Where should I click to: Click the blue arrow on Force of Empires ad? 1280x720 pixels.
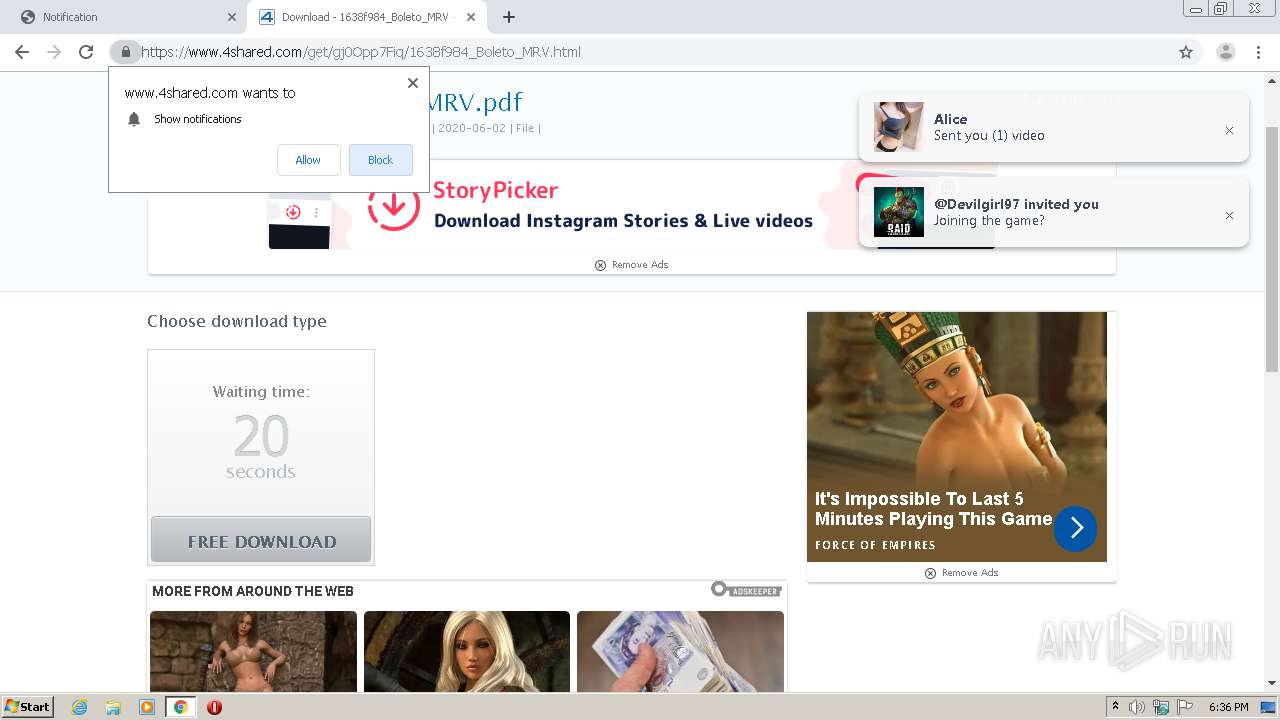point(1075,529)
